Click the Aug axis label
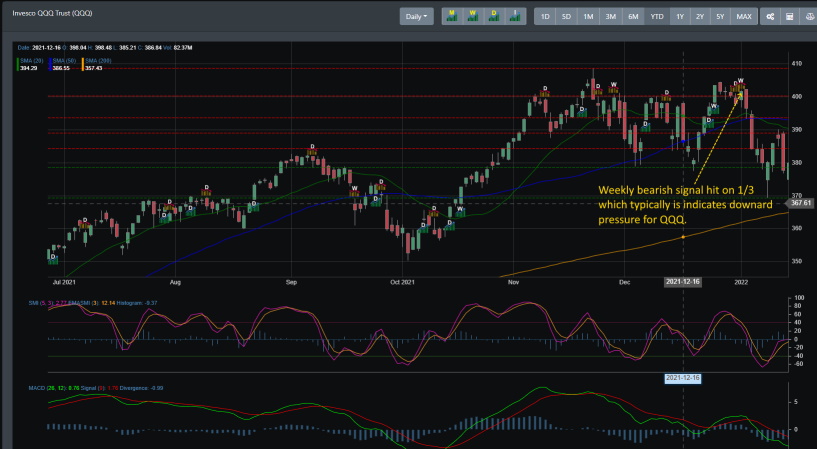 click(x=175, y=282)
